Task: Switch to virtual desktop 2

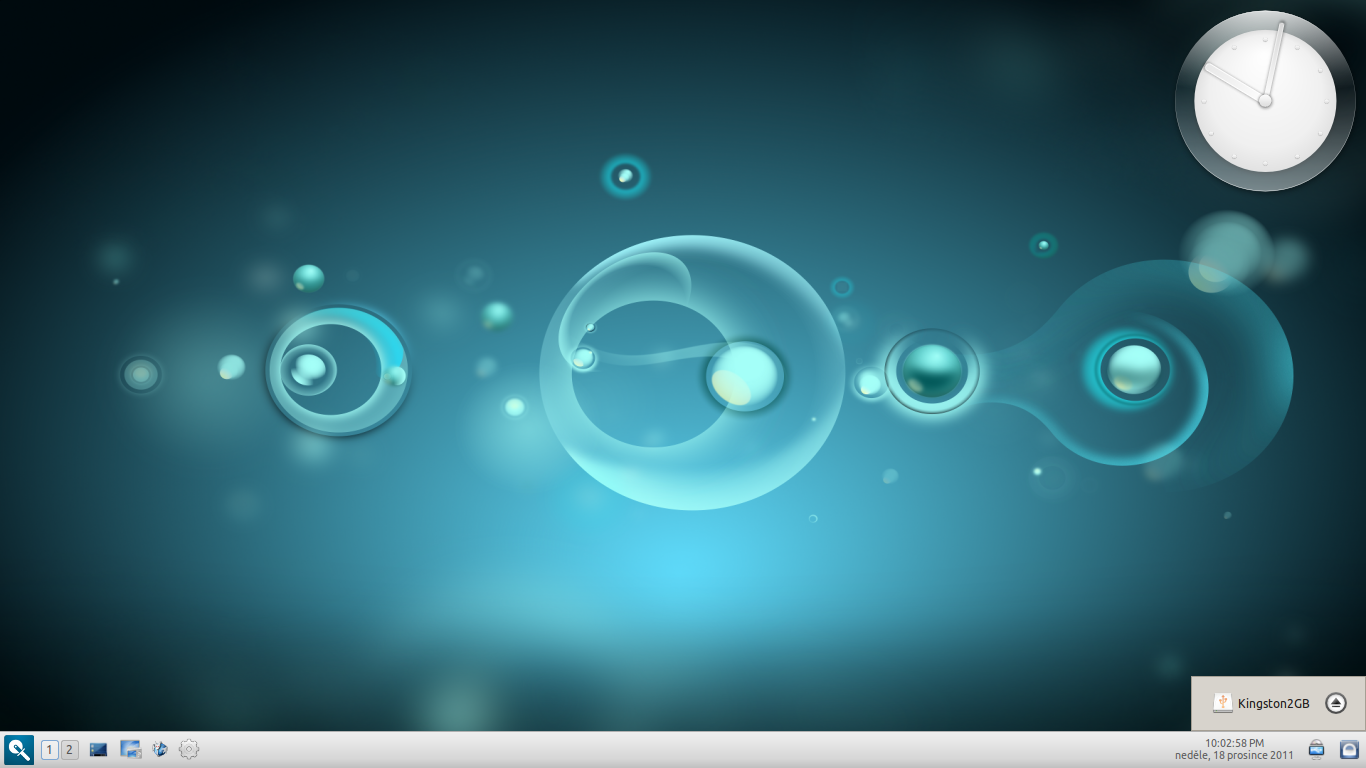Action: [x=70, y=750]
